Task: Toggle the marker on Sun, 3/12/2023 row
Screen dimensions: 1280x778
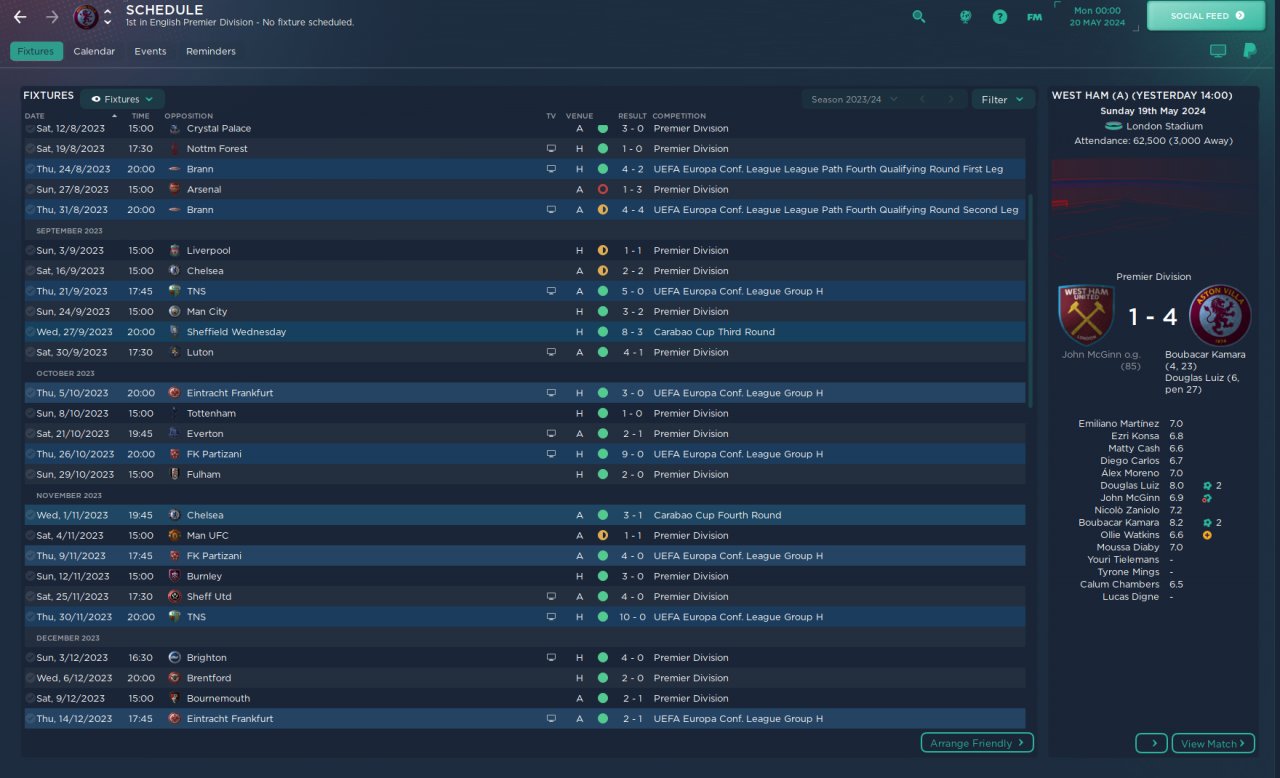Action: pos(30,657)
